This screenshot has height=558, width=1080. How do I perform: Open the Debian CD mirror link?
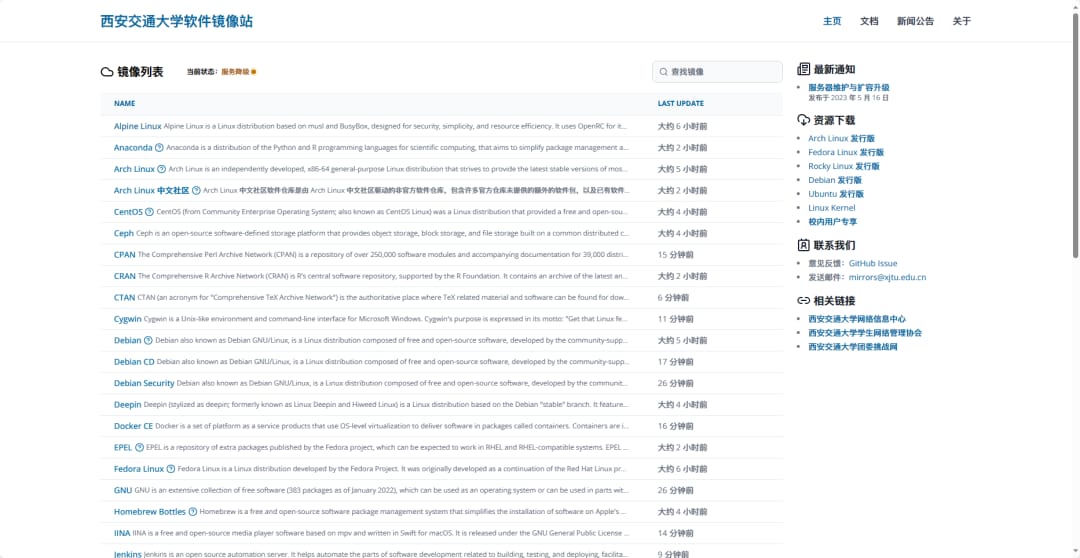click(x=134, y=362)
